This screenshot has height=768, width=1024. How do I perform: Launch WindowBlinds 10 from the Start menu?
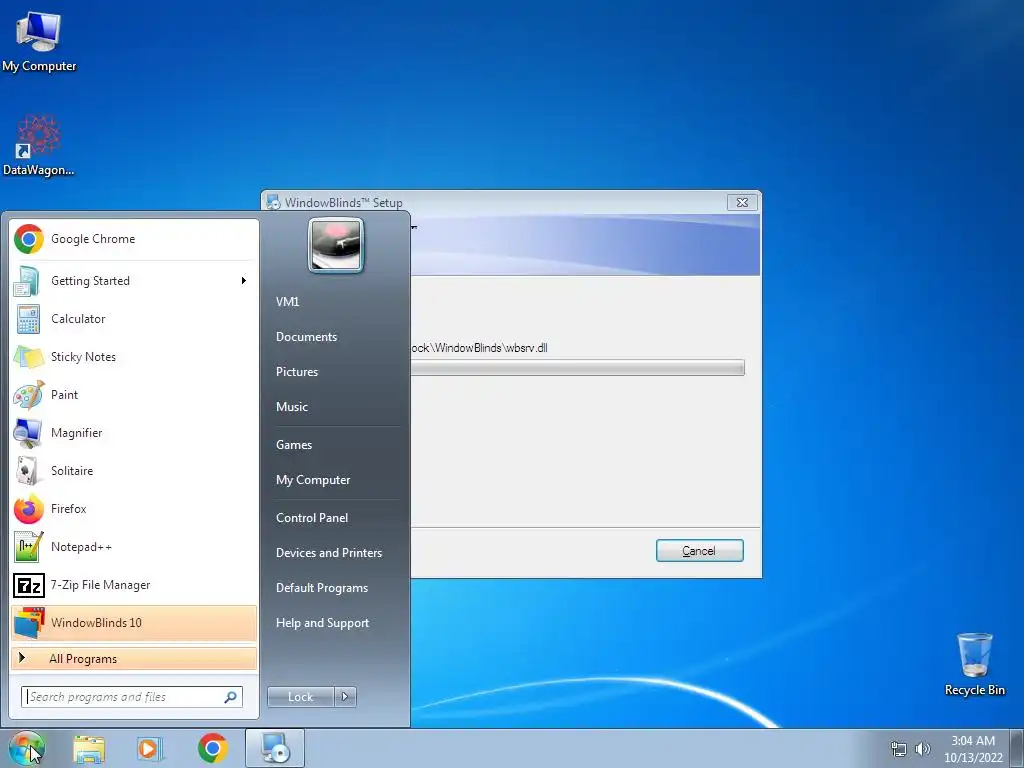click(134, 622)
